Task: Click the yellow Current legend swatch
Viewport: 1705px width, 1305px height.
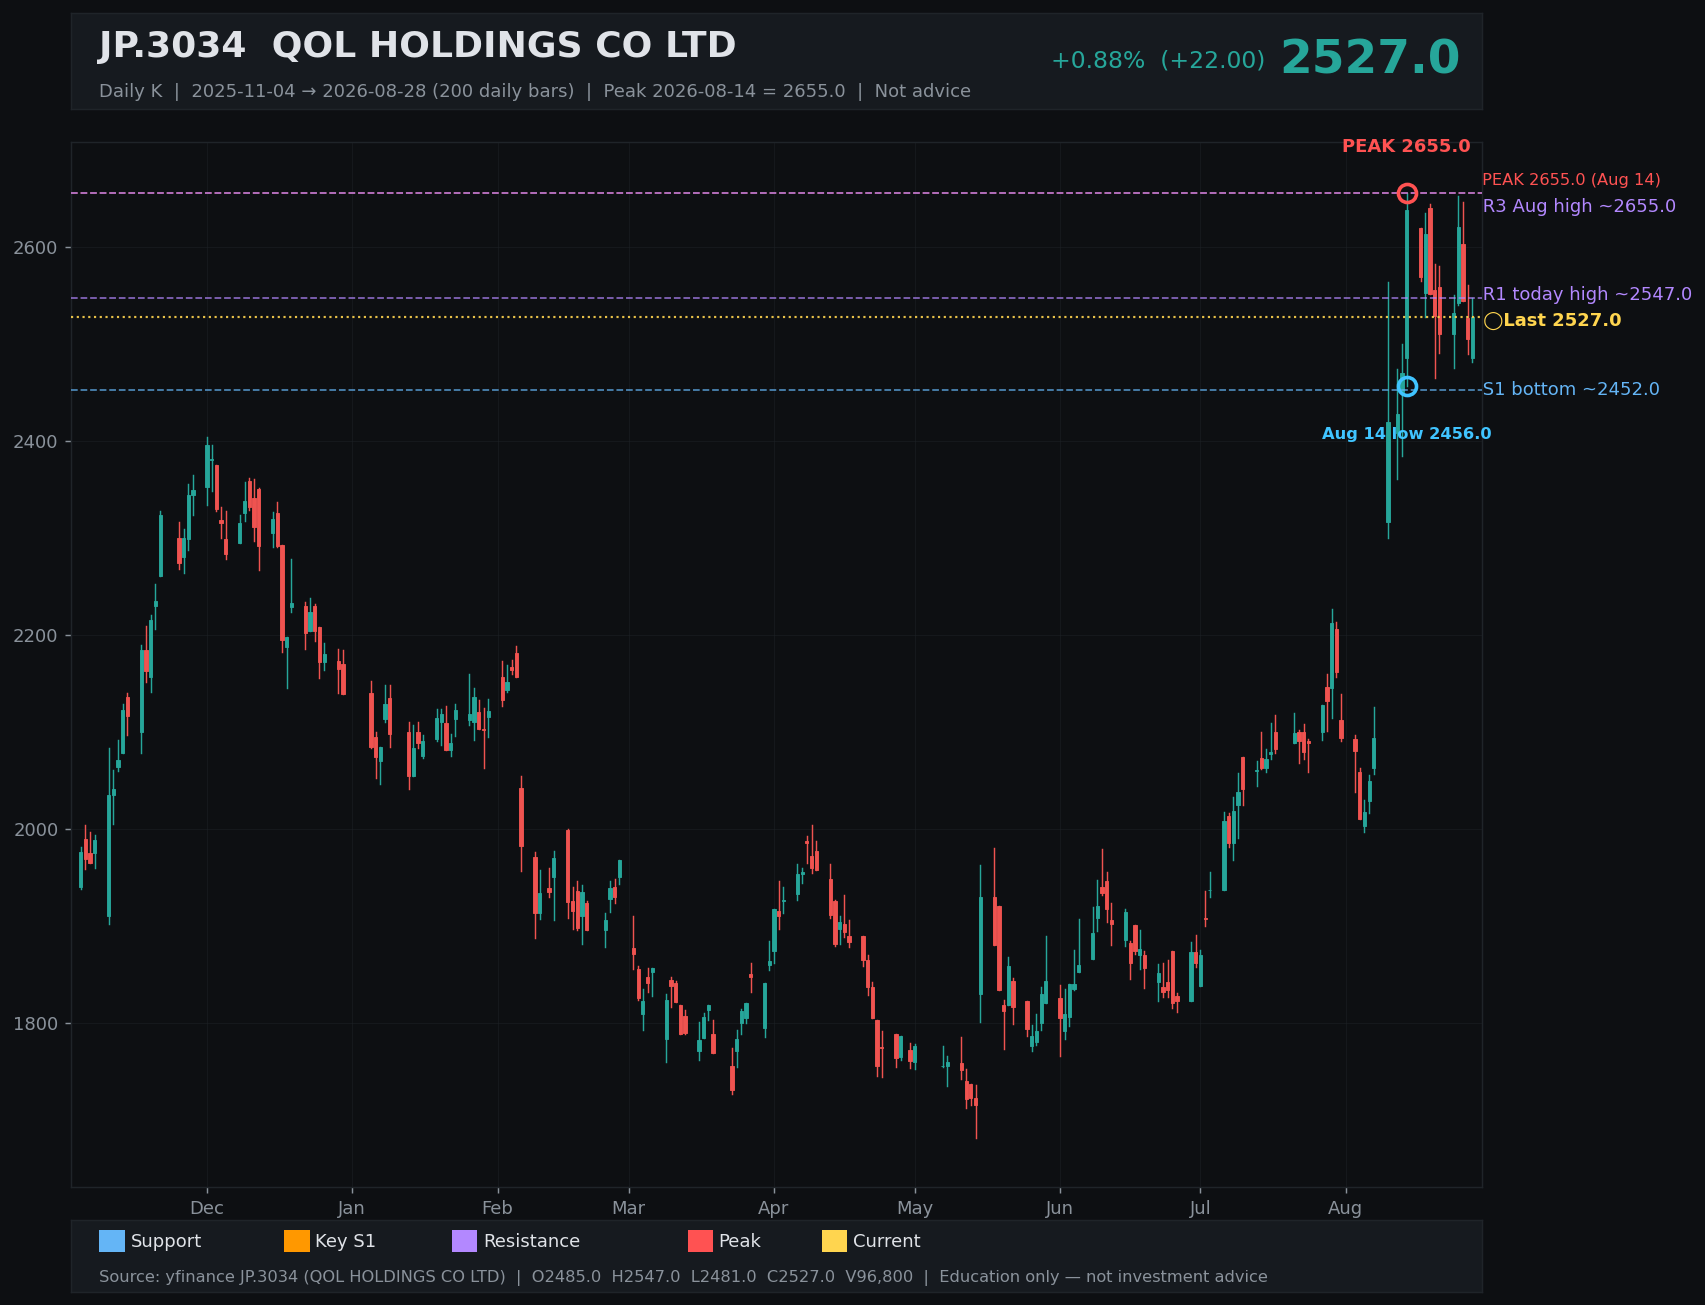Action: tap(834, 1241)
